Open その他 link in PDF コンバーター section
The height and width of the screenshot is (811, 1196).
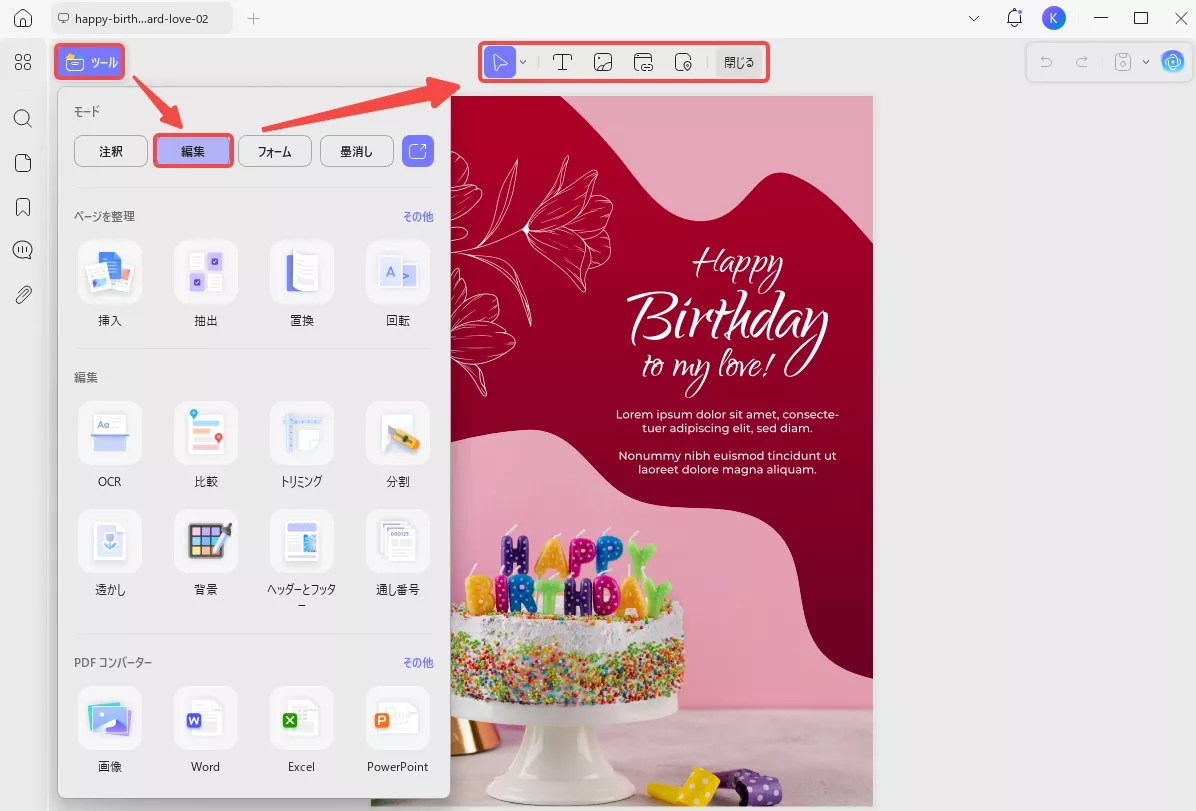click(417, 662)
